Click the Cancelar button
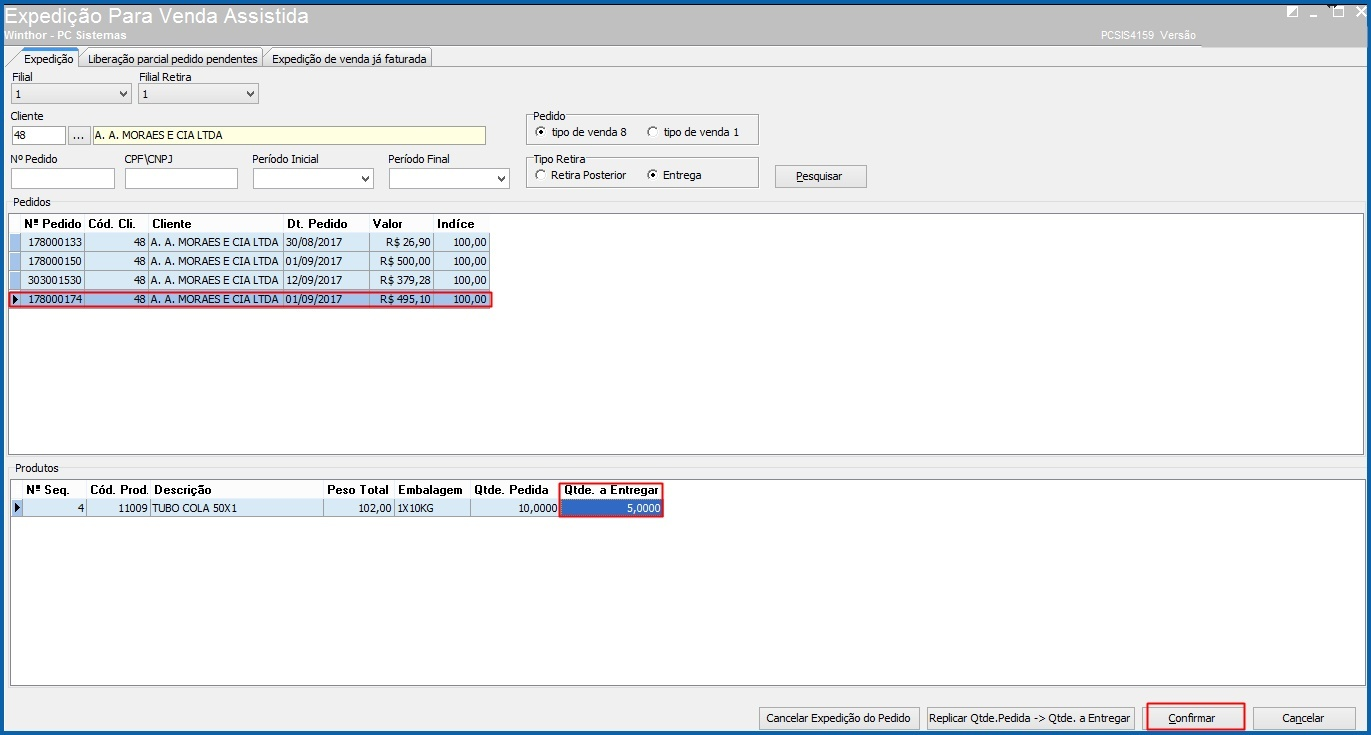This screenshot has width=1371, height=735. [1303, 718]
